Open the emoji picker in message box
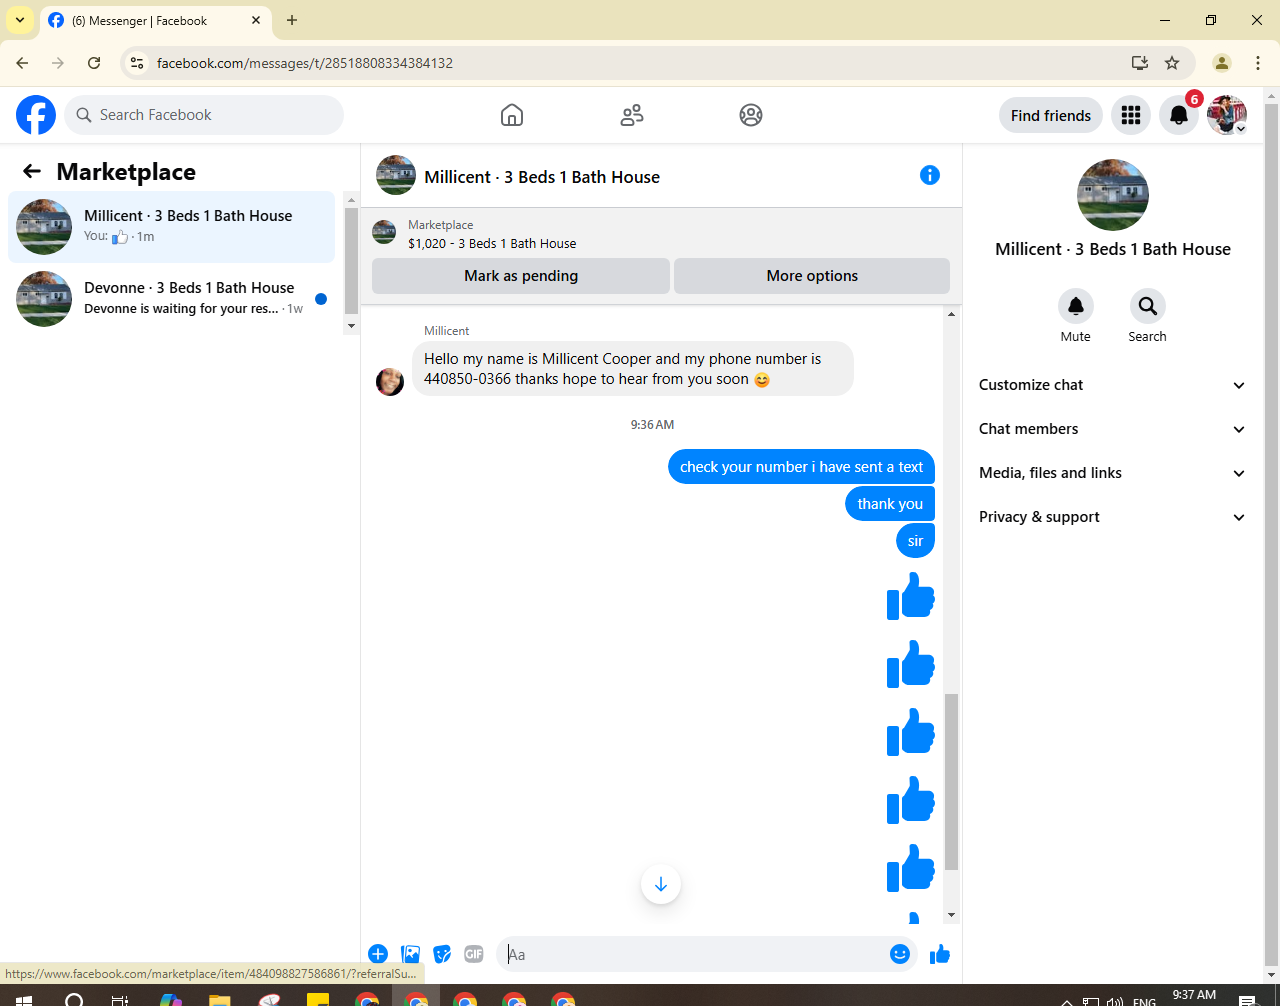Image resolution: width=1280 pixels, height=1006 pixels. pyautogui.click(x=900, y=954)
